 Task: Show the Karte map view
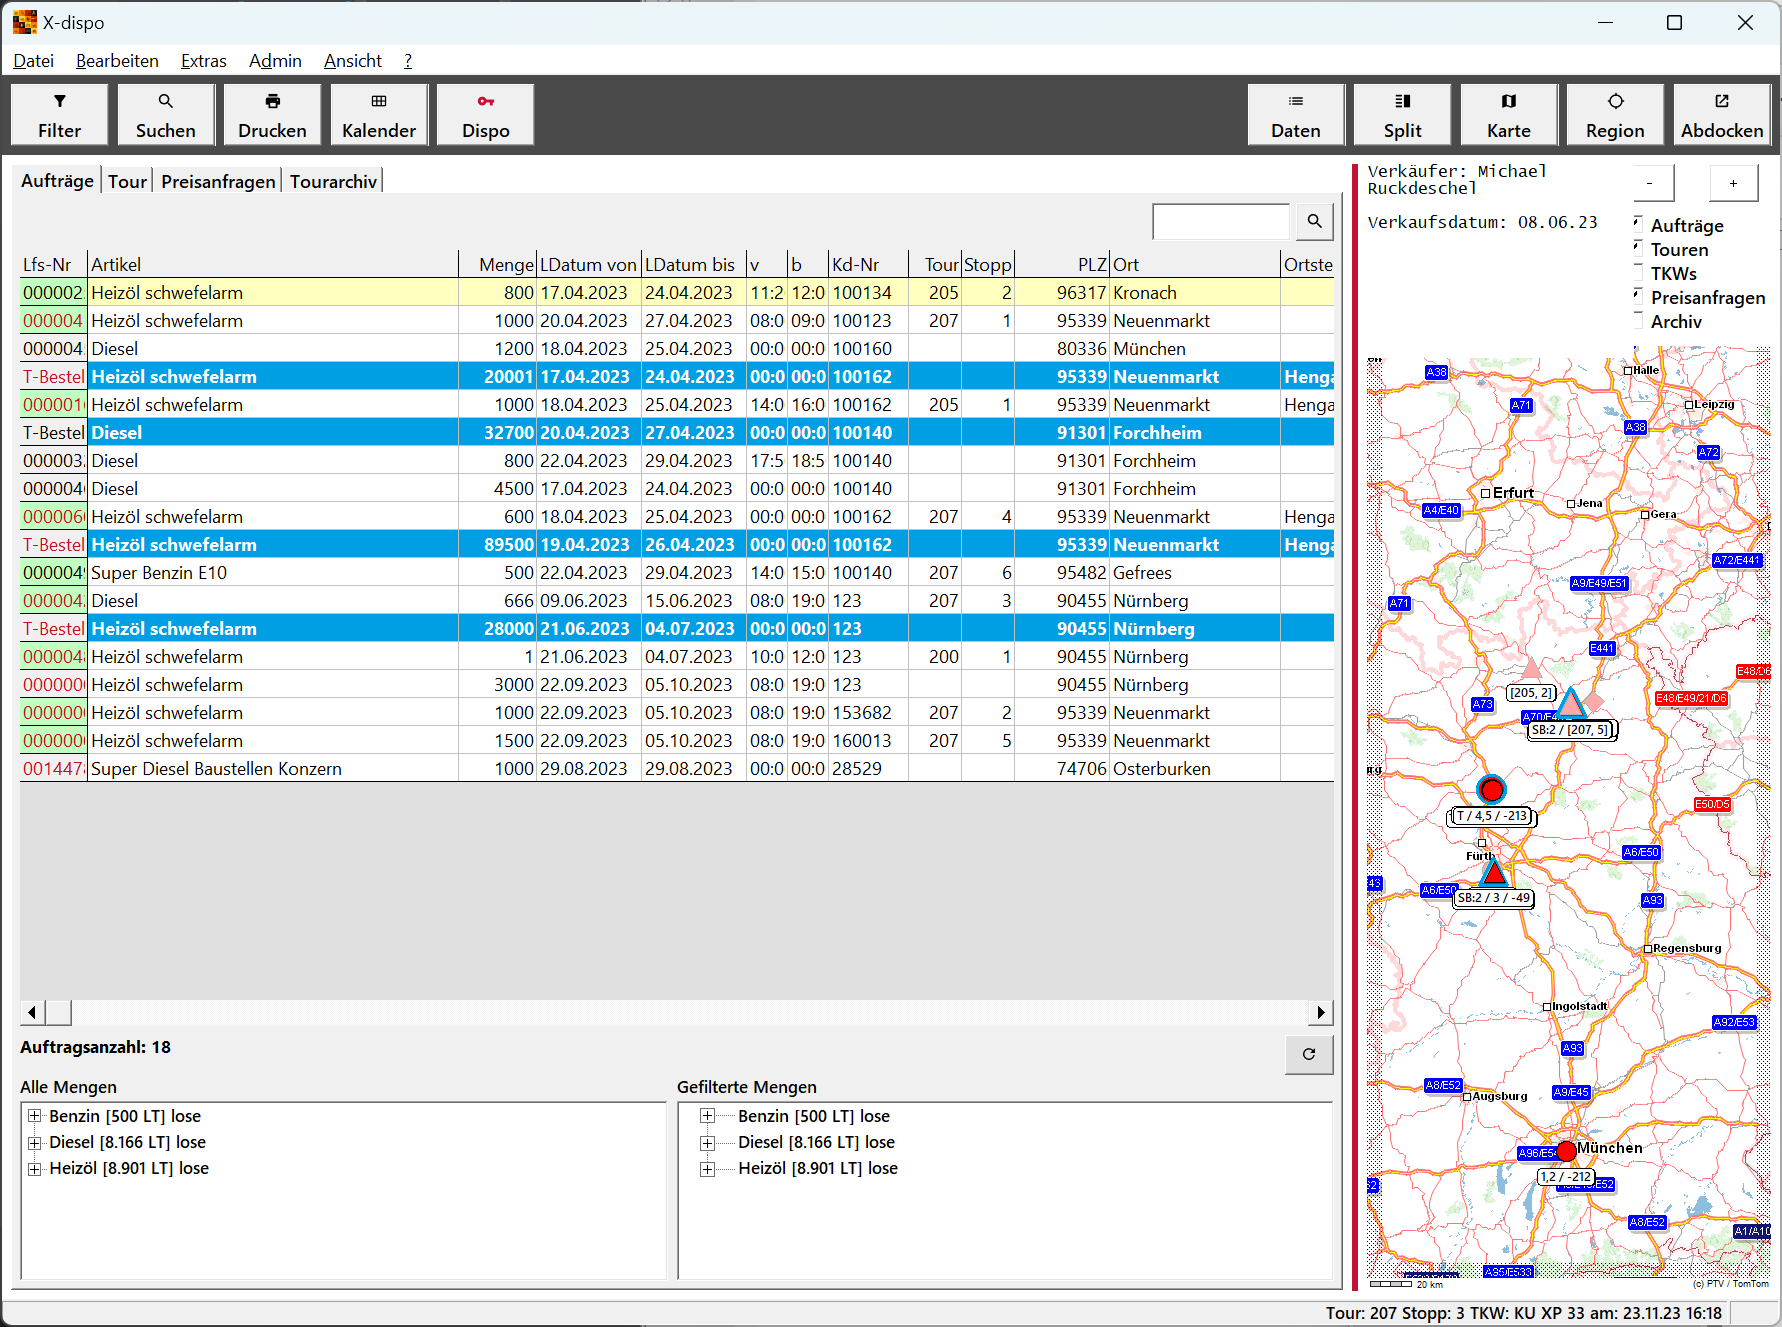pos(1509,115)
